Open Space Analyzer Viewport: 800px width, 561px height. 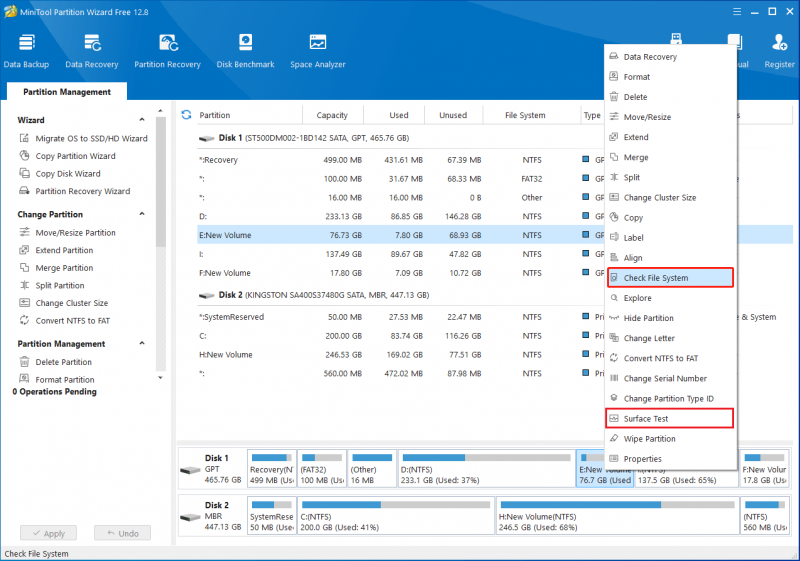point(318,51)
